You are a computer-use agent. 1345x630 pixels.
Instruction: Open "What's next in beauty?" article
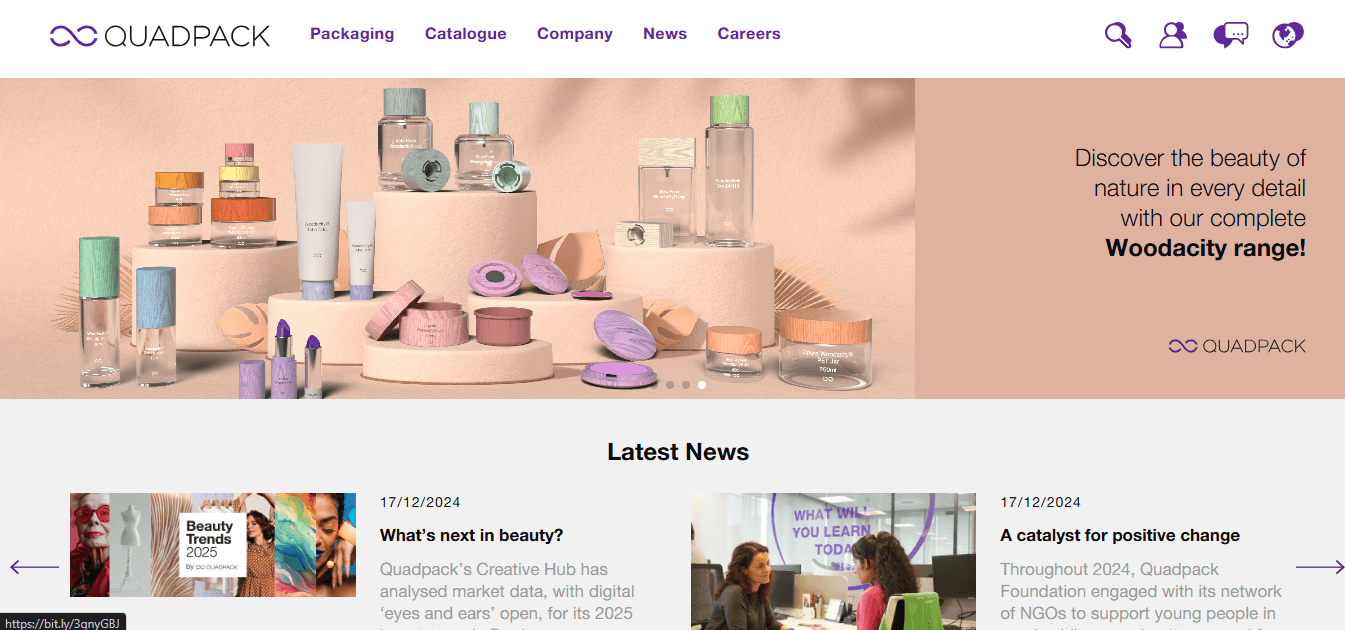pyautogui.click(x=472, y=535)
